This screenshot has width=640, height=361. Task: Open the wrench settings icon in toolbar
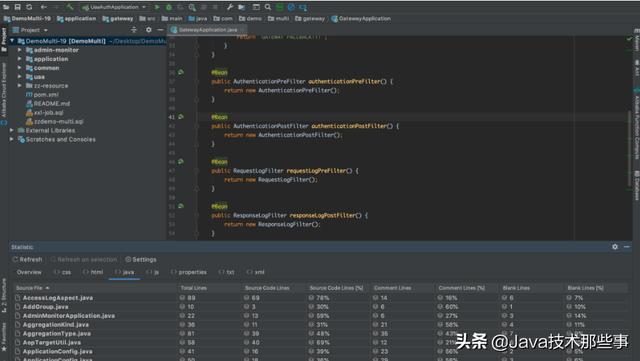tap(230, 7)
